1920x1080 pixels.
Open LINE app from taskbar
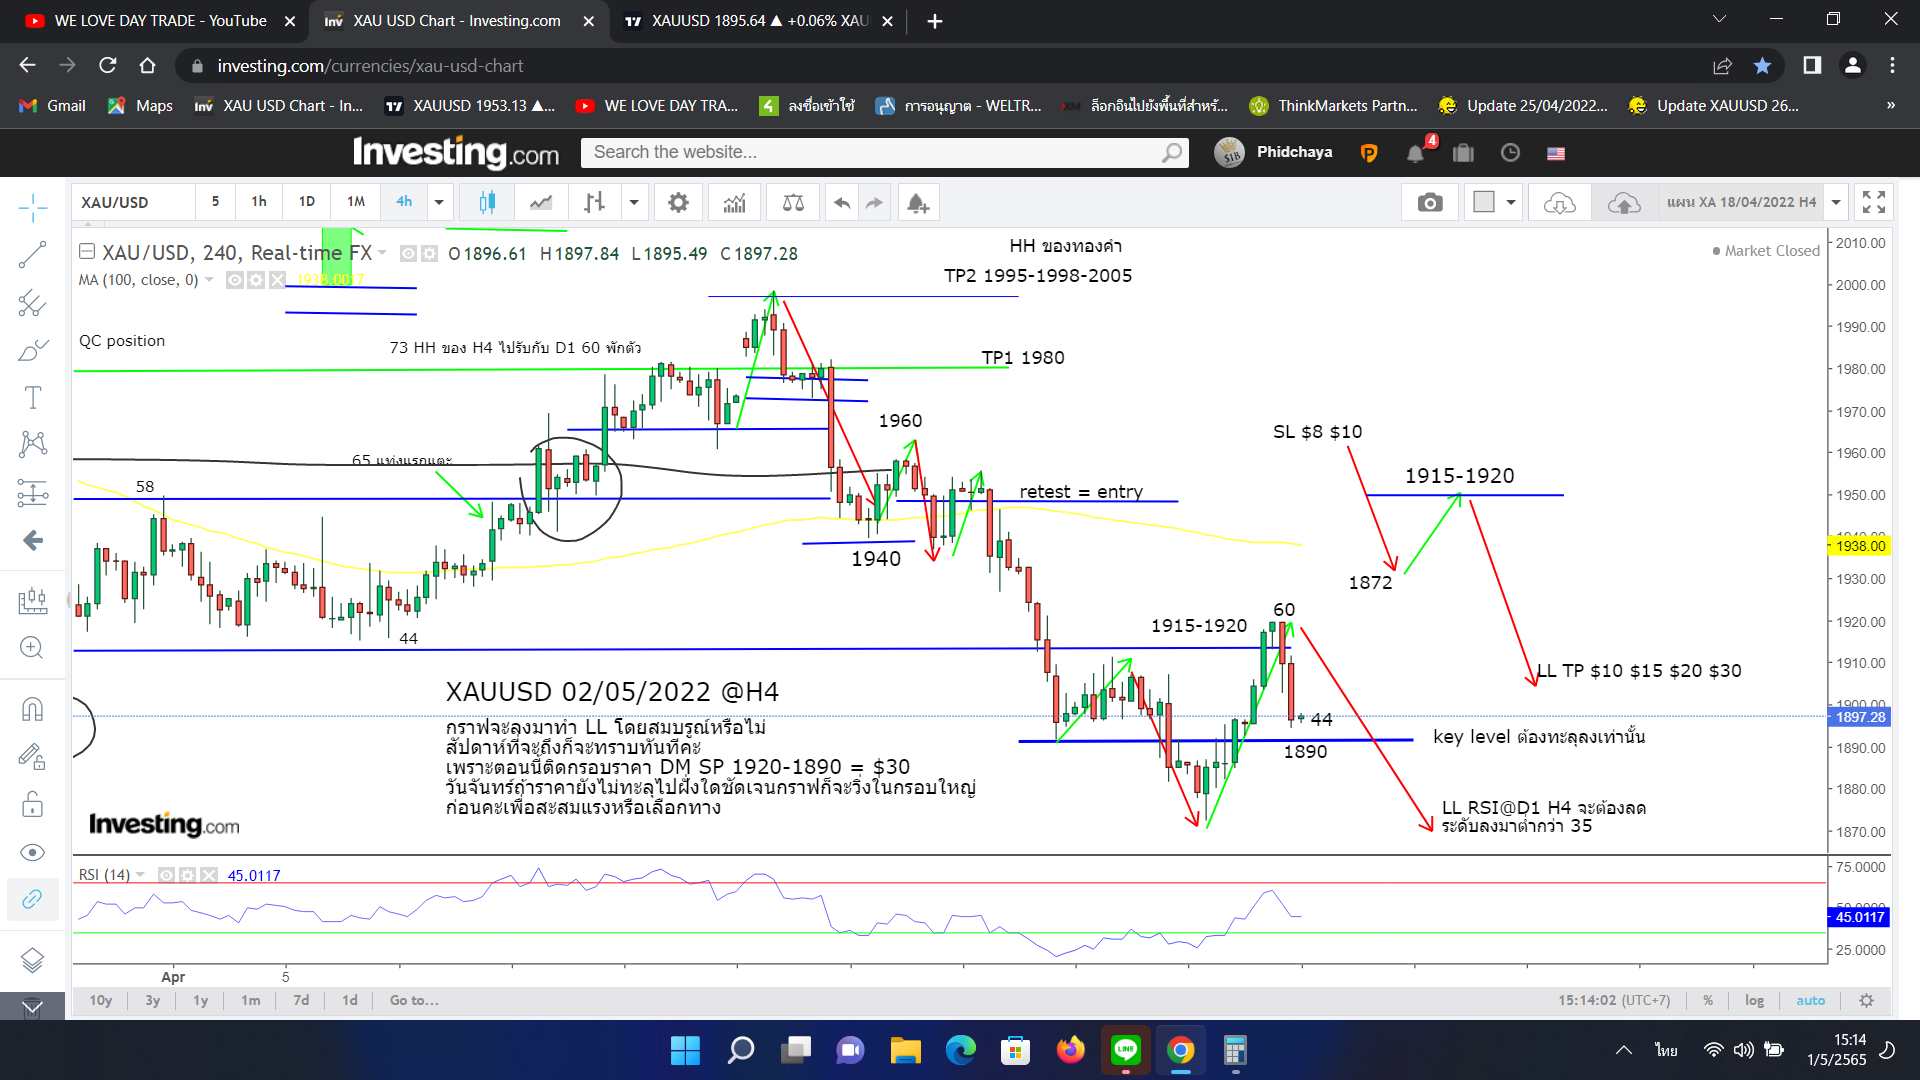(1126, 1050)
